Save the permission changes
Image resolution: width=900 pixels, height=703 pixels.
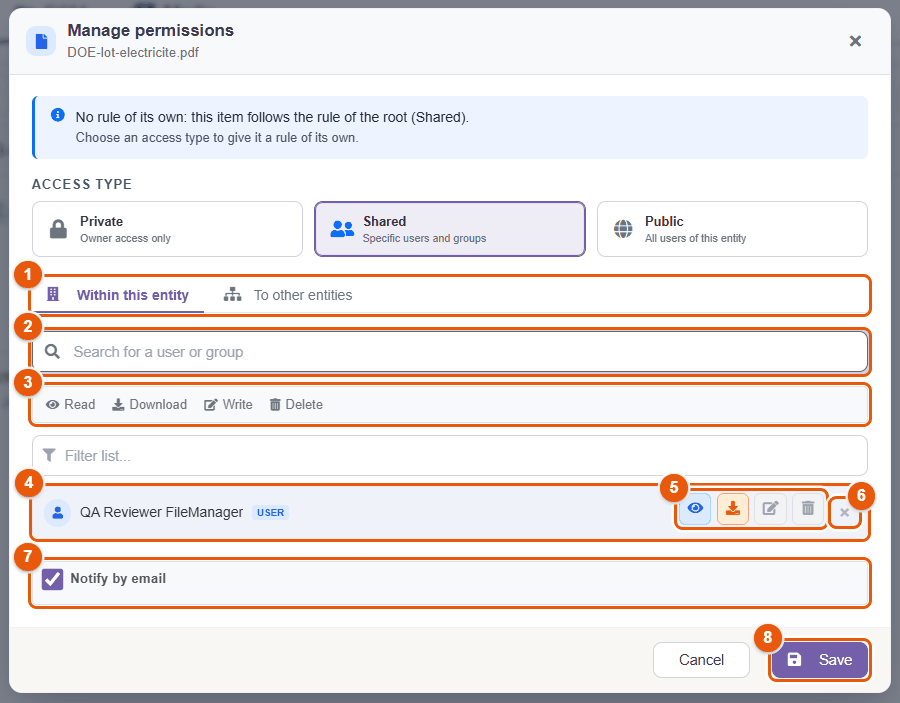(819, 660)
